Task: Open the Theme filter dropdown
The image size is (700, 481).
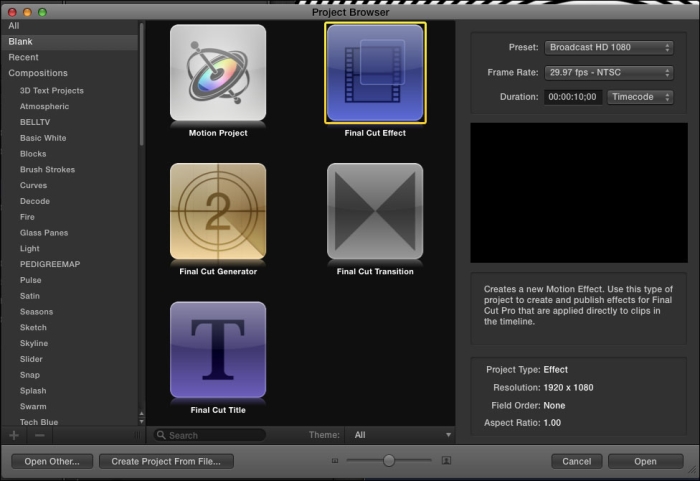Action: click(400, 435)
